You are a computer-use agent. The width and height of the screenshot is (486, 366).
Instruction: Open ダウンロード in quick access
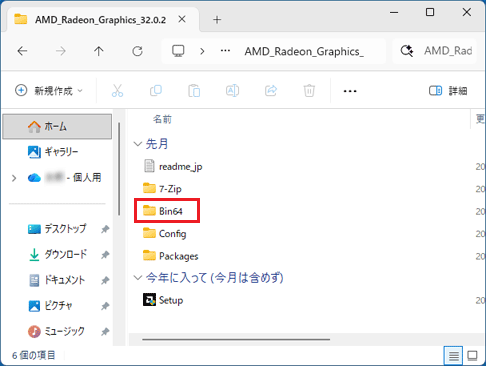57,254
